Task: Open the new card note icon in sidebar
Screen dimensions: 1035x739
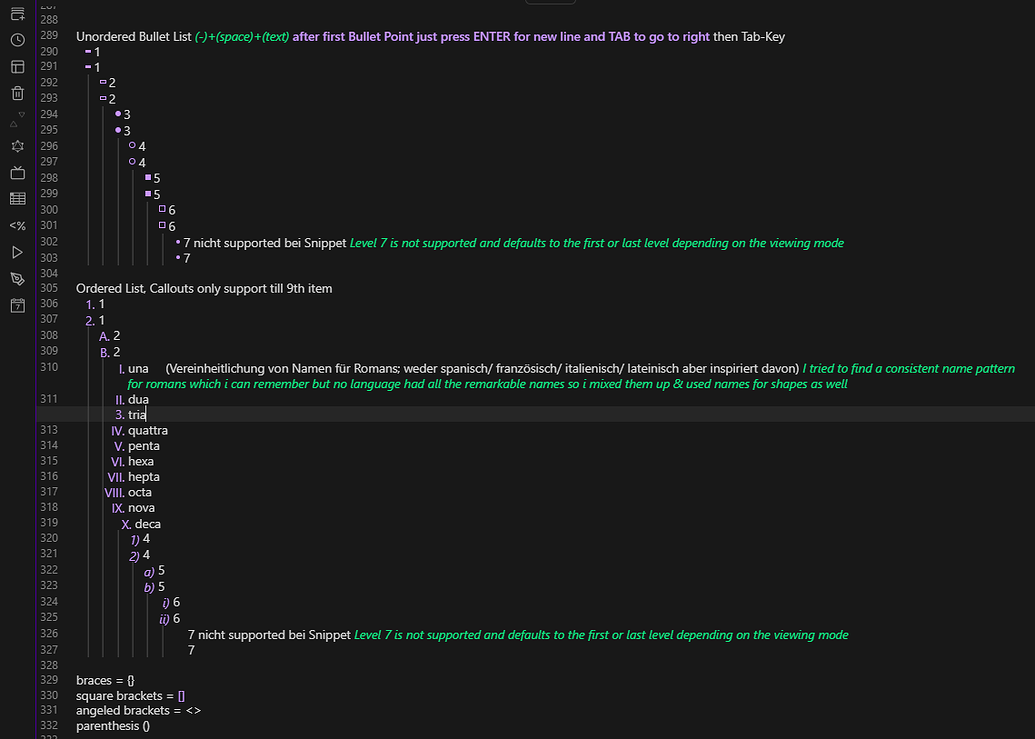Action: [16, 14]
